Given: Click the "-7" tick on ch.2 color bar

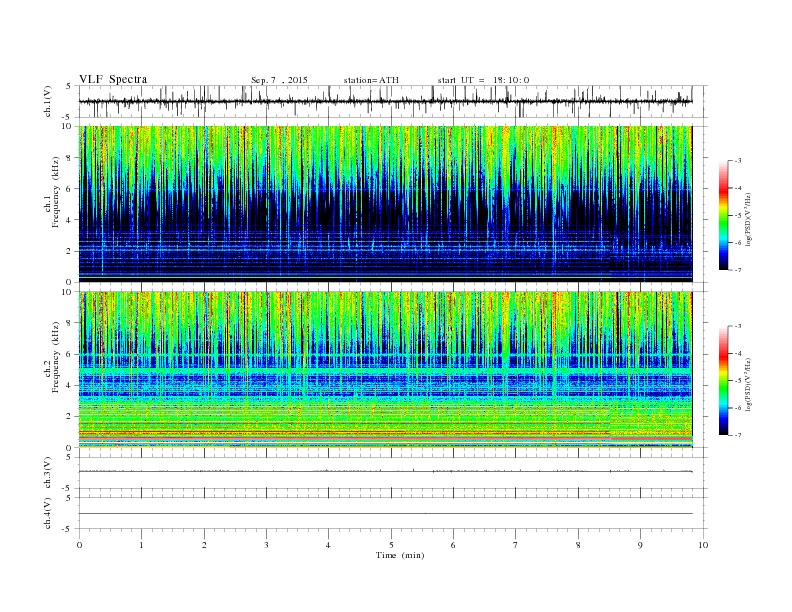Looking at the screenshot, I should click(737, 435).
